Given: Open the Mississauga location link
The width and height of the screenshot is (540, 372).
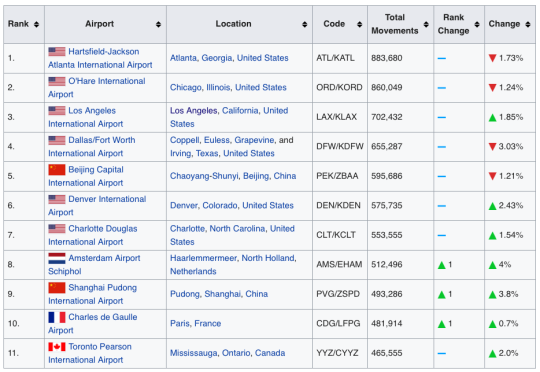Looking at the screenshot, I should tap(194, 353).
